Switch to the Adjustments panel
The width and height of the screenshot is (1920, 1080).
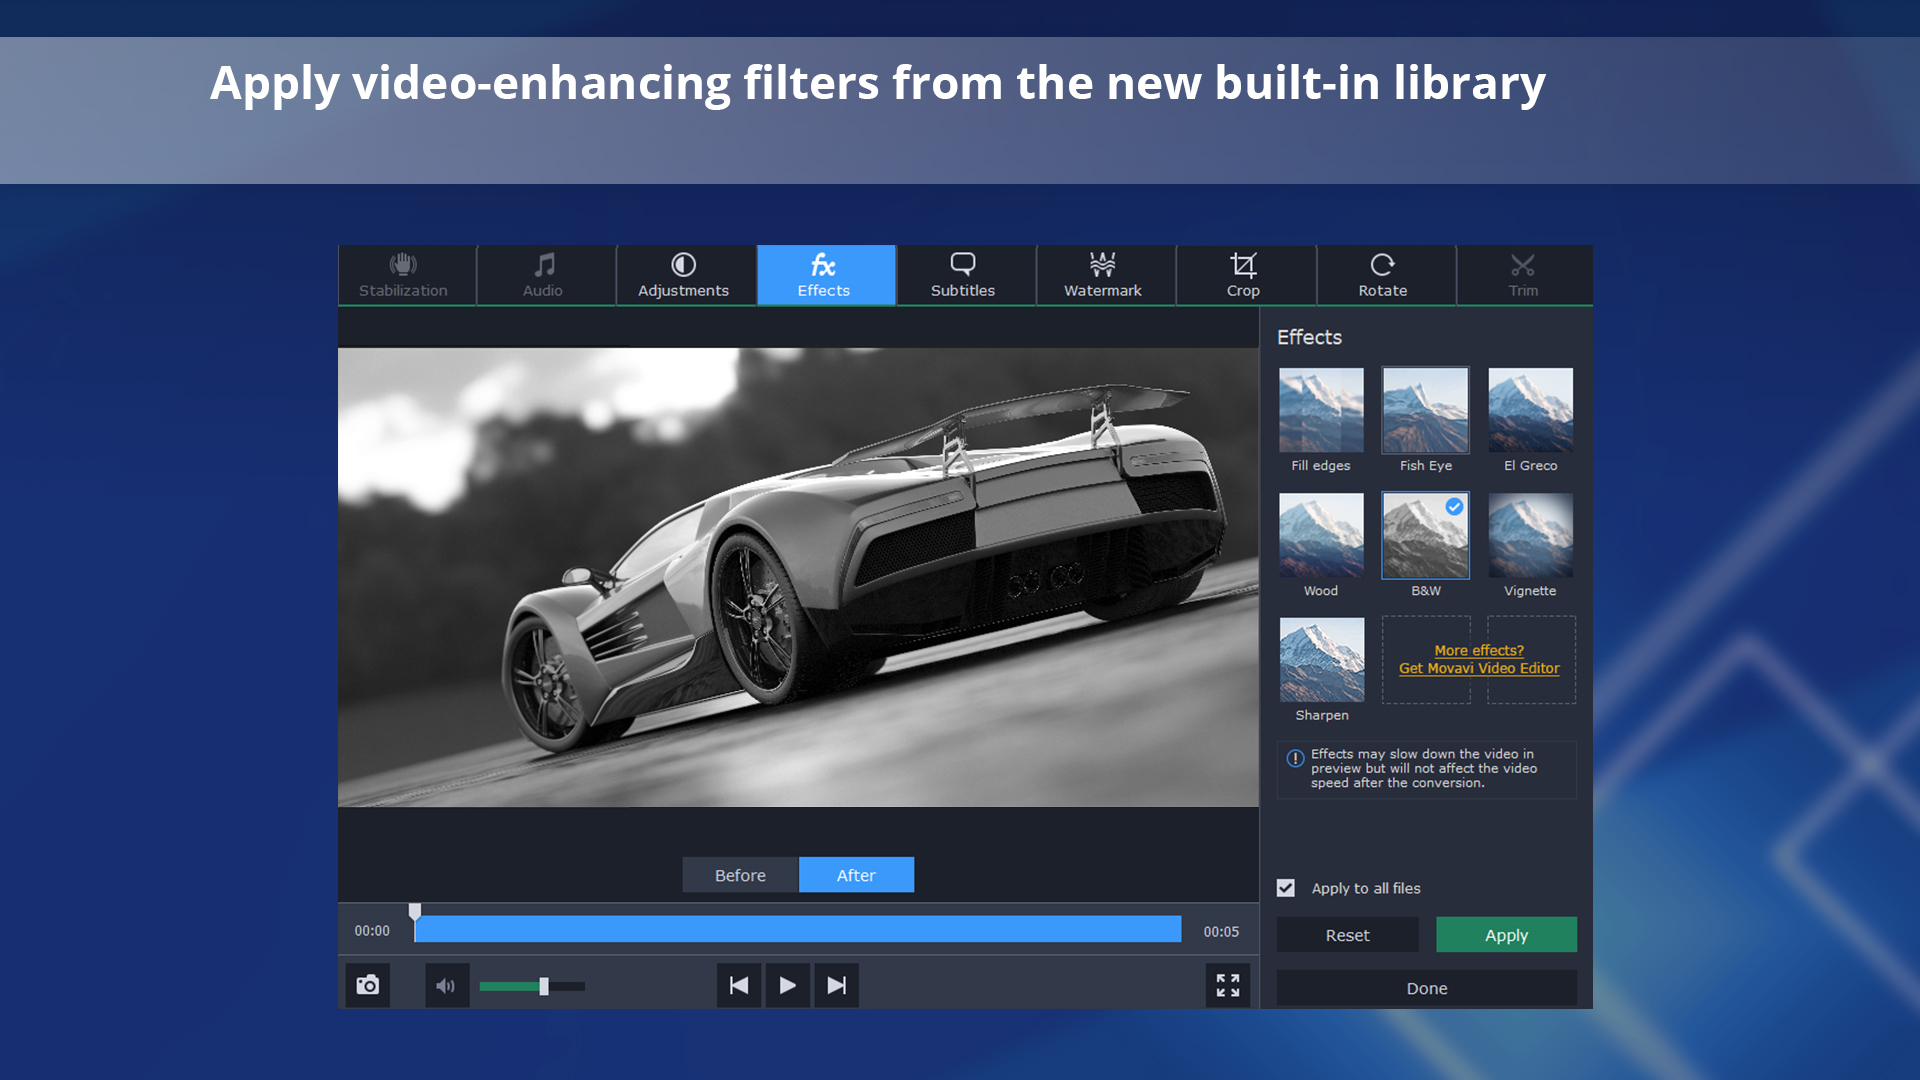pyautogui.click(x=684, y=275)
